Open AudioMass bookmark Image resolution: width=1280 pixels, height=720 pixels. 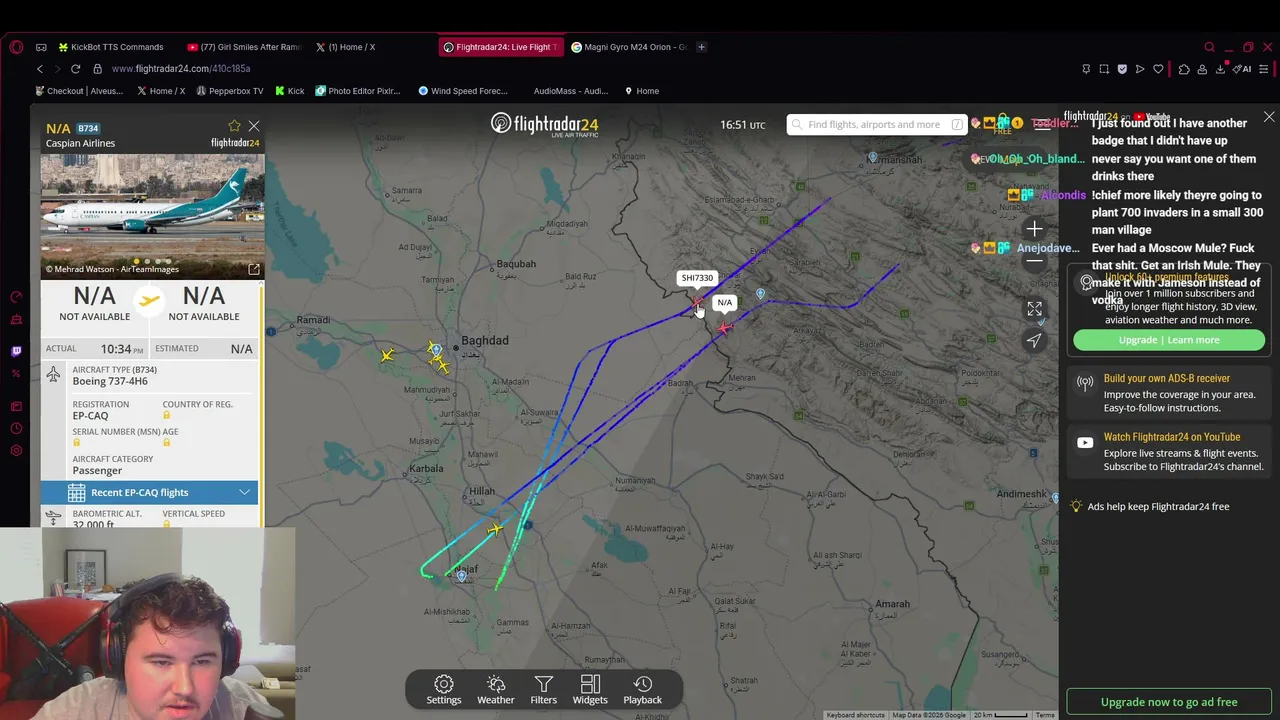[x=569, y=91]
